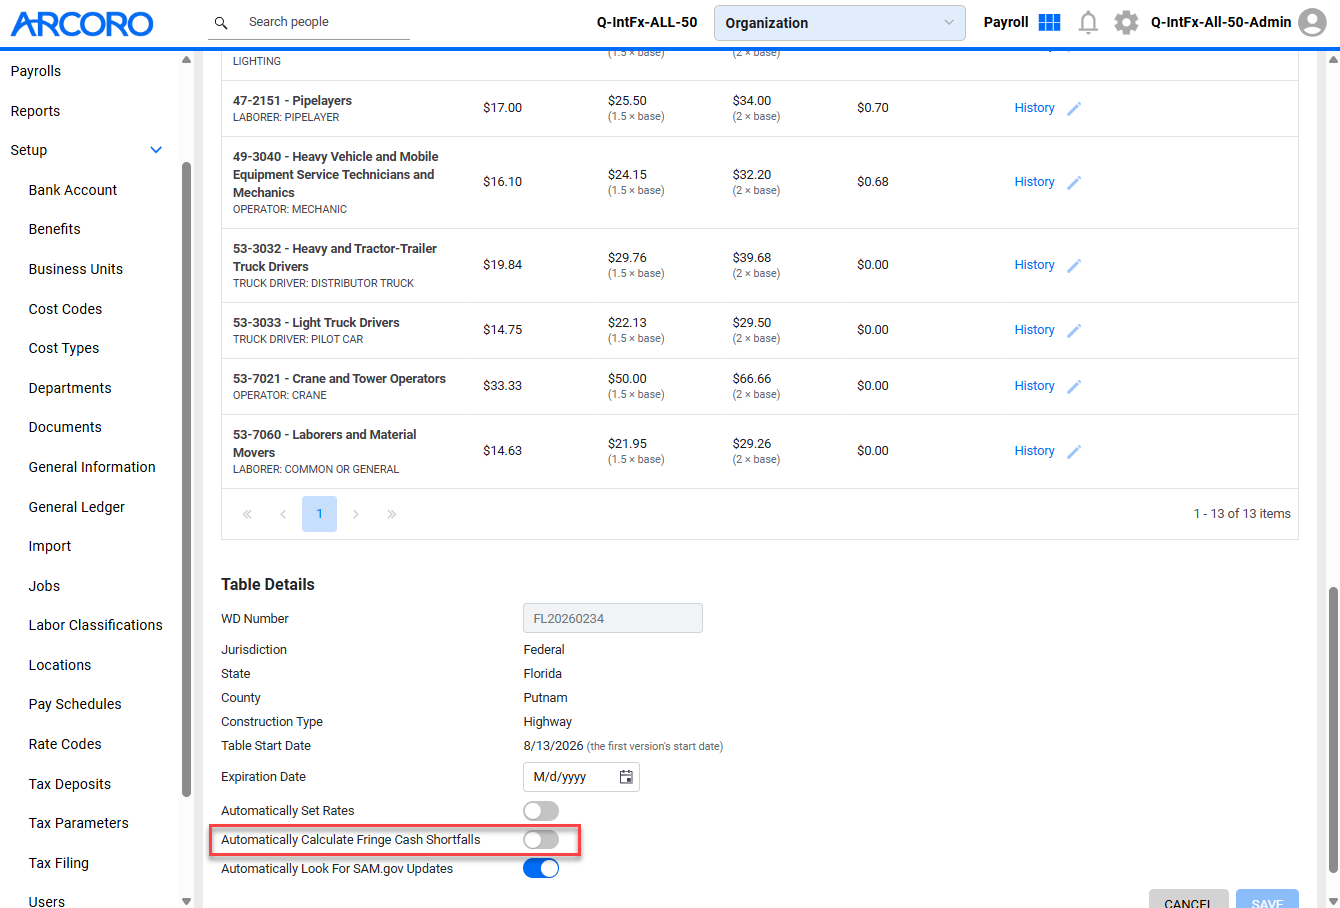The width and height of the screenshot is (1340, 908).
Task: Edit the Pipelayers rate row pencil
Action: 1074,108
